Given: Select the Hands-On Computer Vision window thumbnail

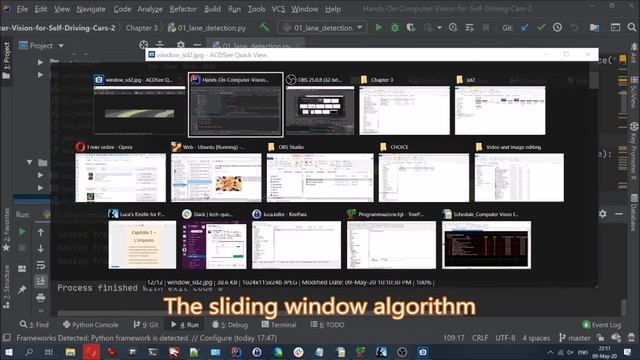Looking at the screenshot, I should (x=236, y=105).
